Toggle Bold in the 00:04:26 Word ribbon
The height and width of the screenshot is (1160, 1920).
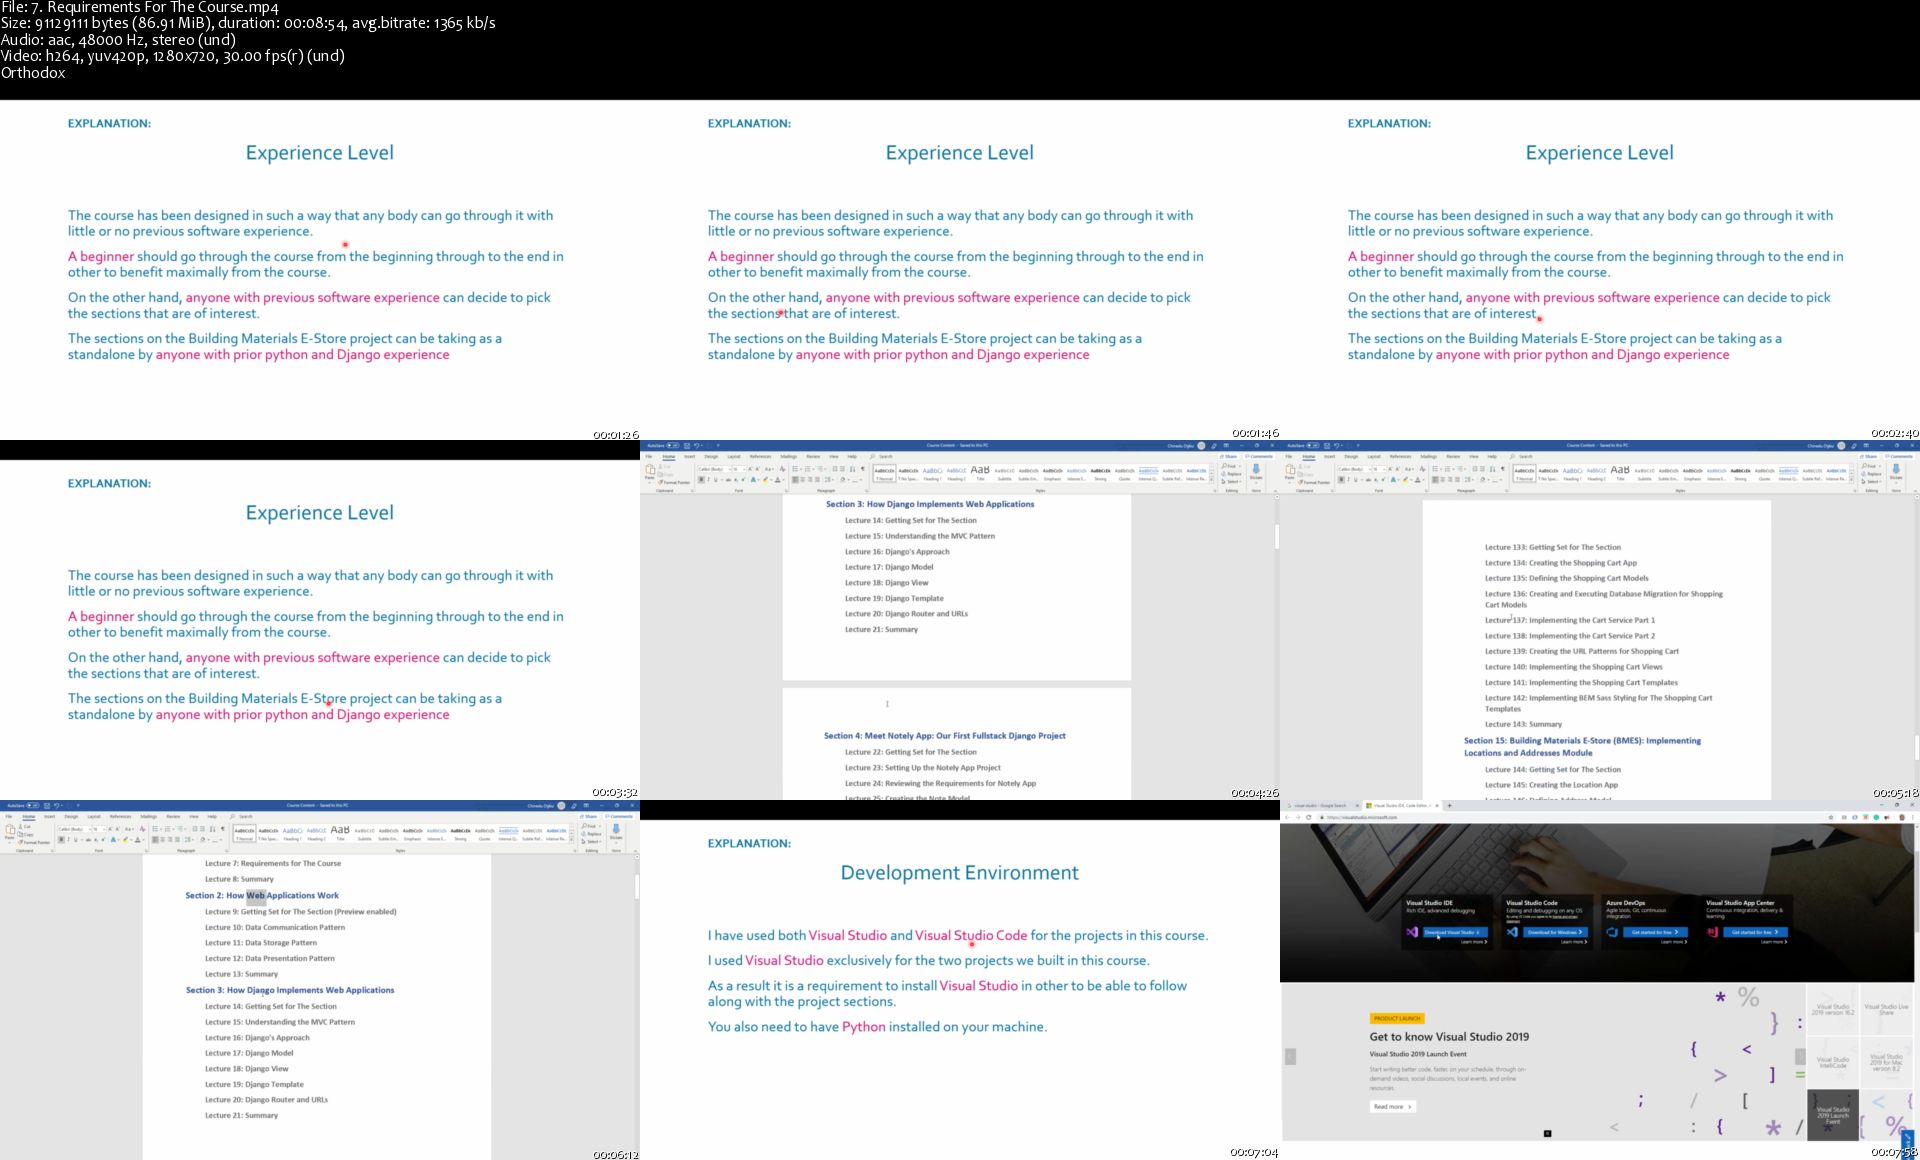click(x=701, y=480)
